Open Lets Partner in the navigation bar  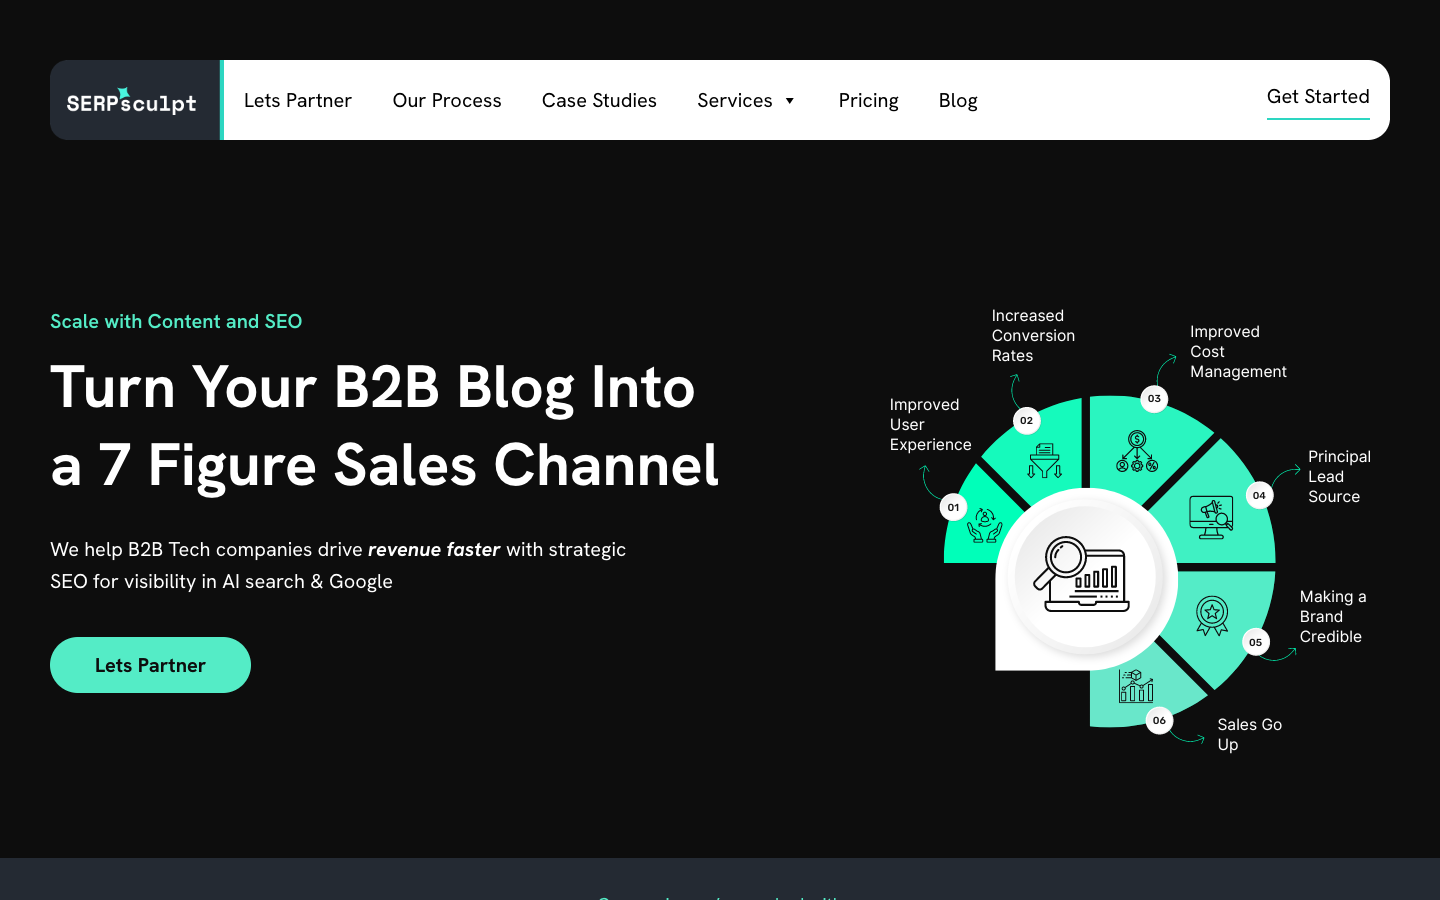click(298, 101)
